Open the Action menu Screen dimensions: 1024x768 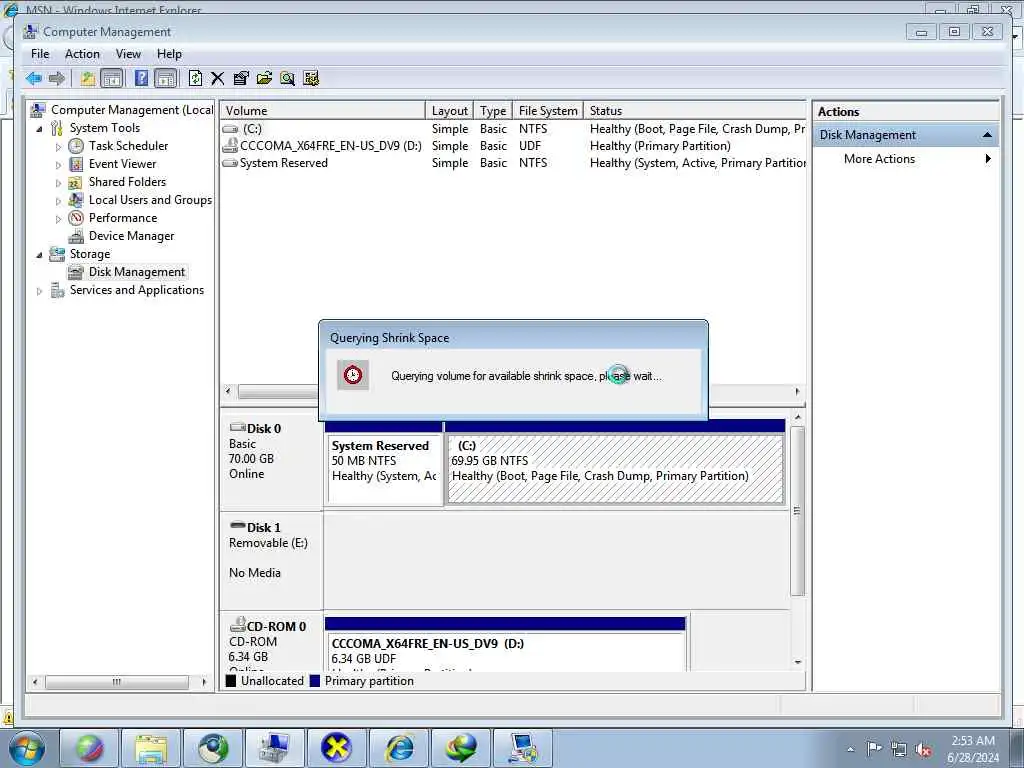(x=82, y=54)
